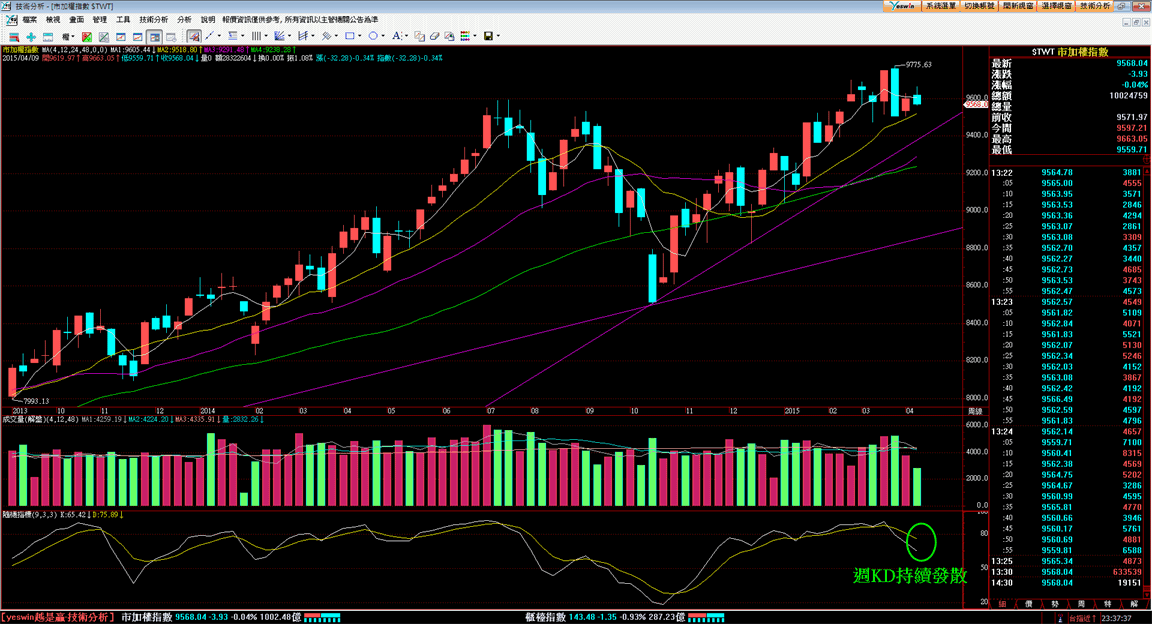
Task: Expand the rectangle tool dropdown arrow
Action: 360,36
